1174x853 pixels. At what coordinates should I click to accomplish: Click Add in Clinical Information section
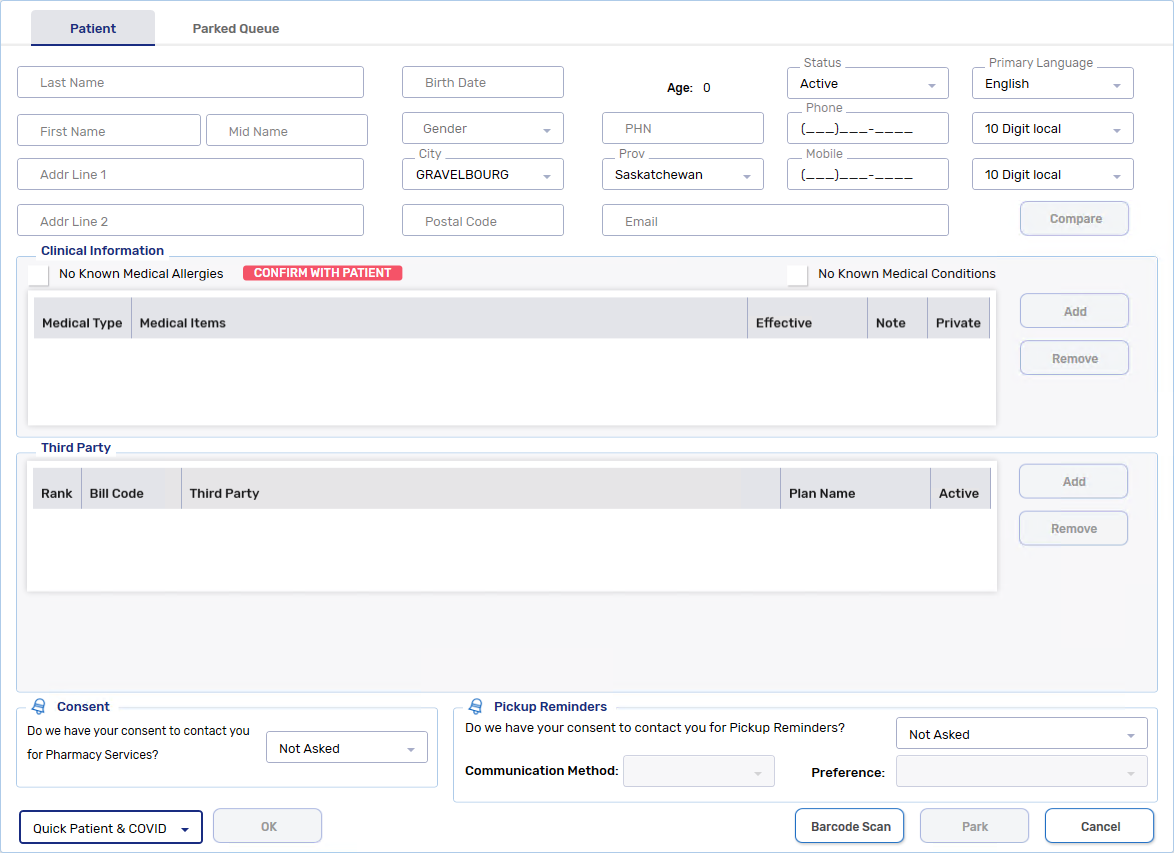(x=1074, y=310)
